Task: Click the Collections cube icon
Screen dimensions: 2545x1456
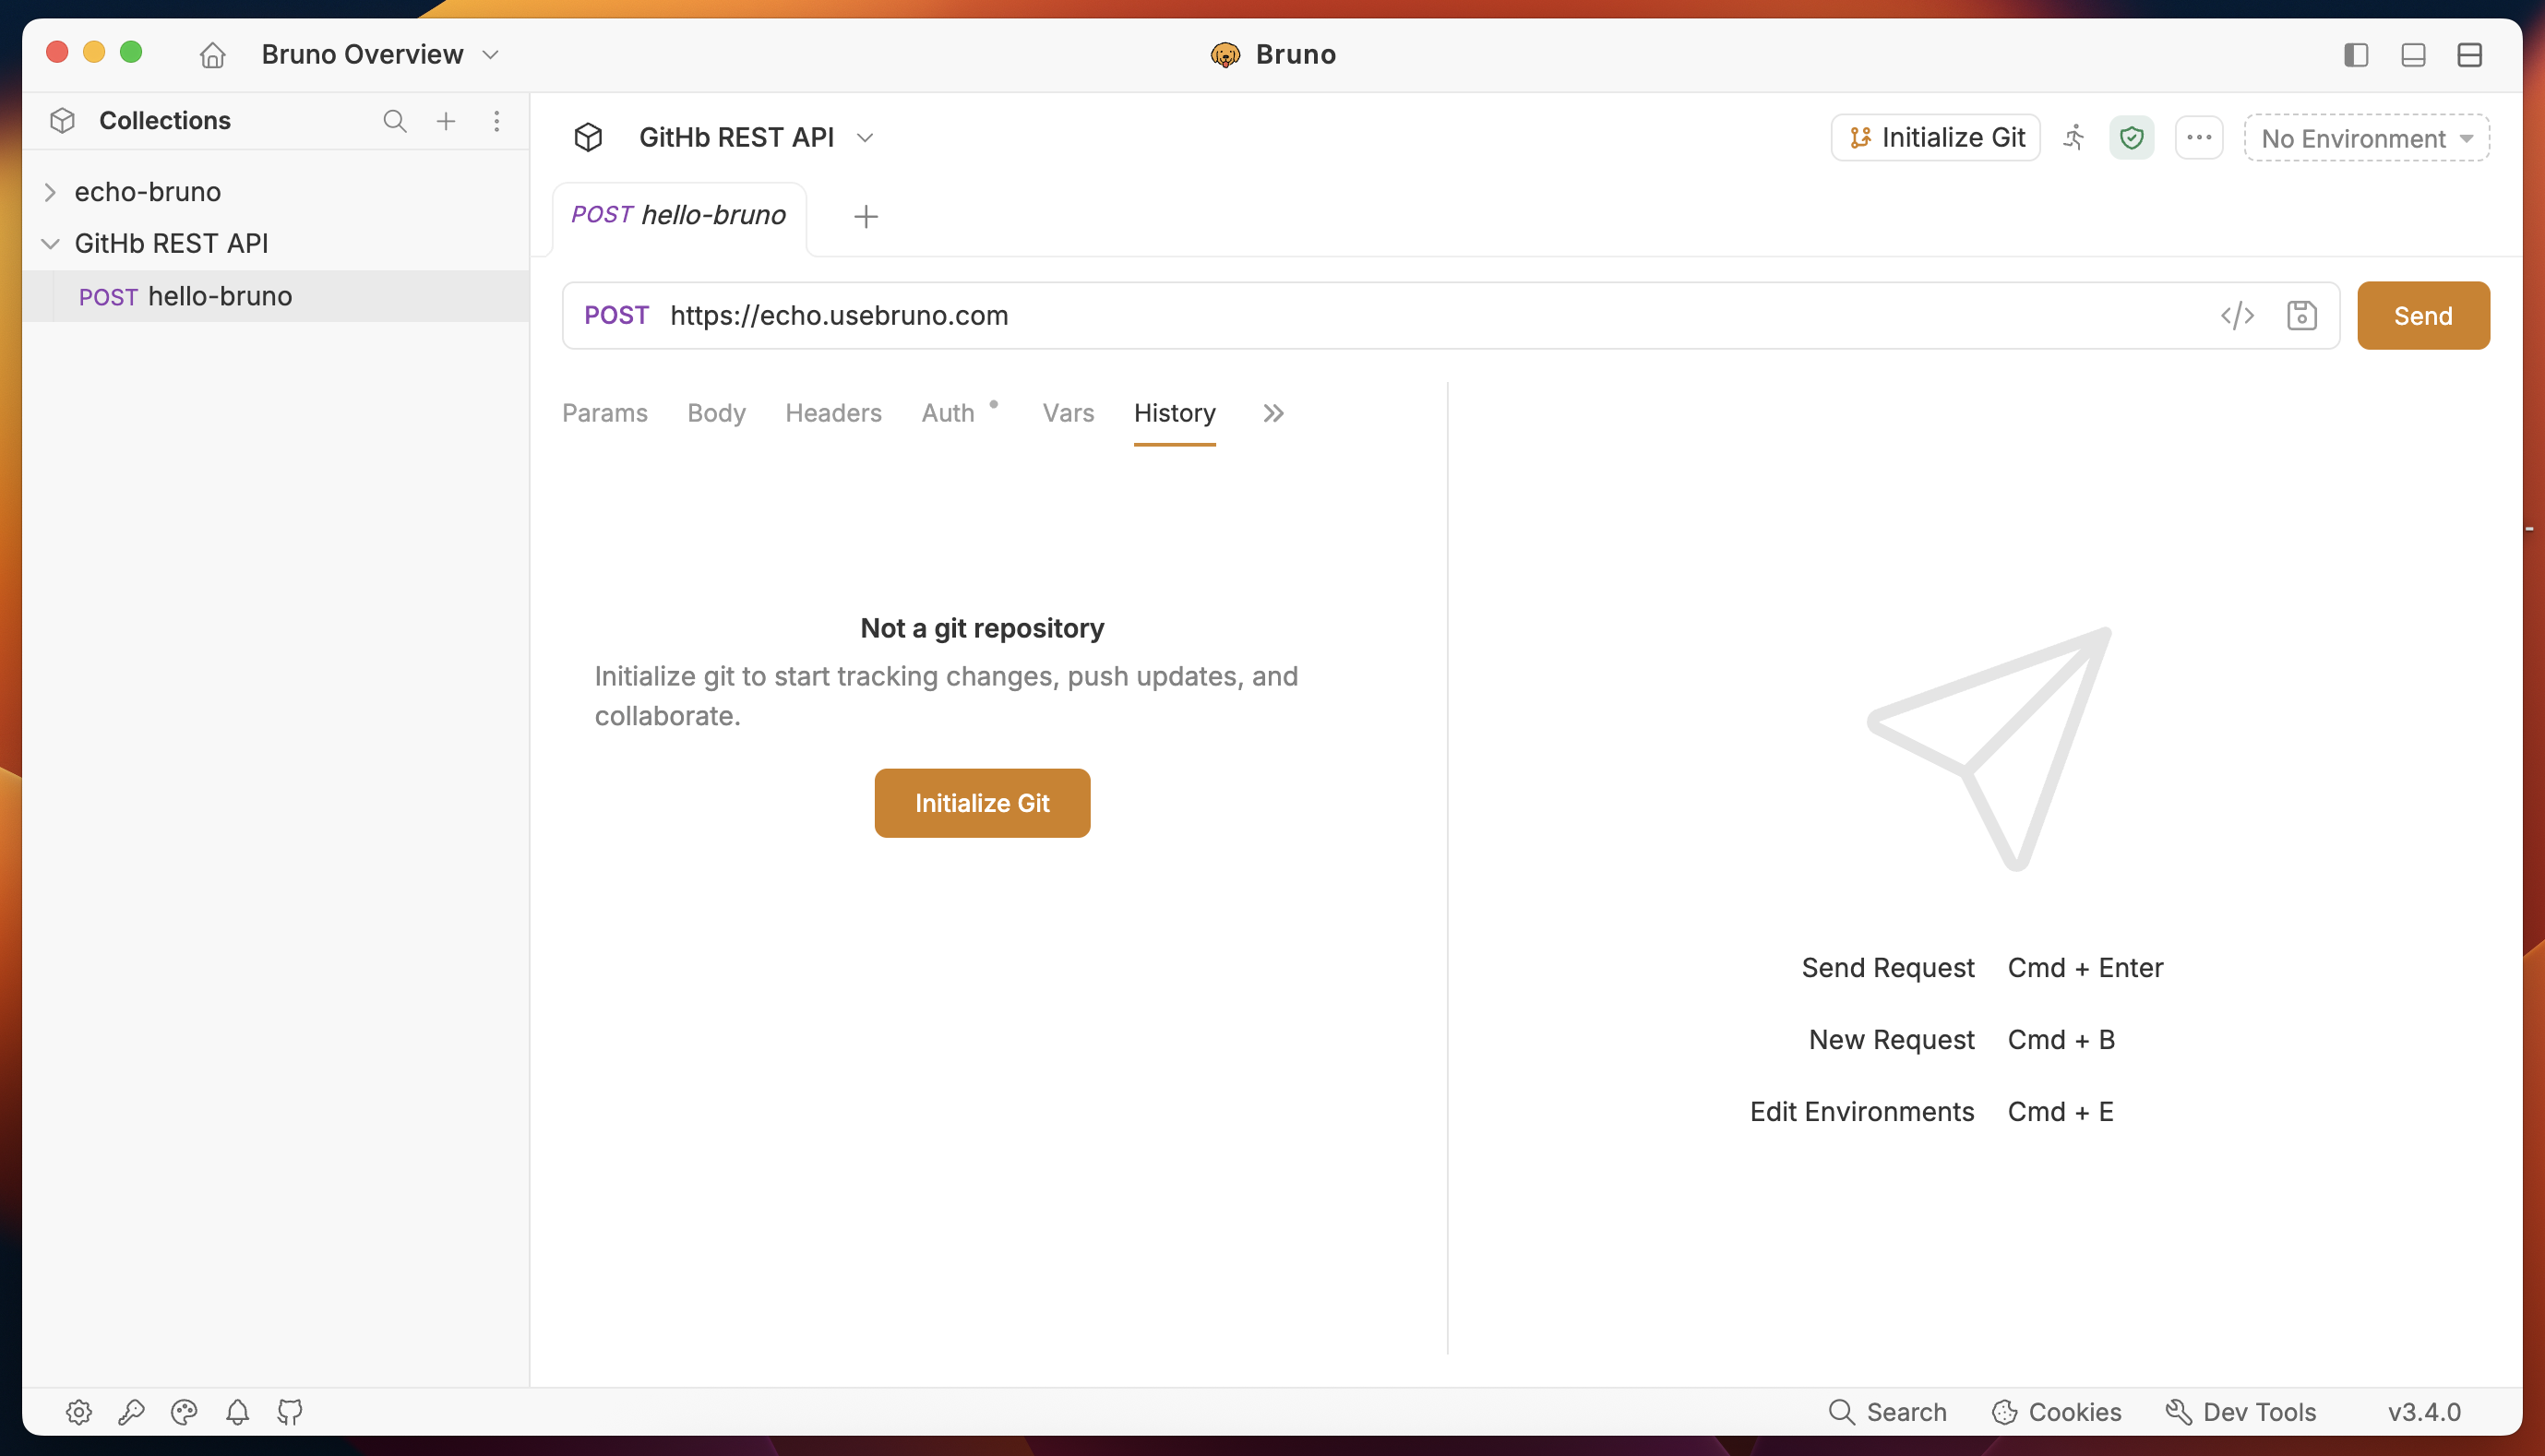Action: [x=62, y=121]
